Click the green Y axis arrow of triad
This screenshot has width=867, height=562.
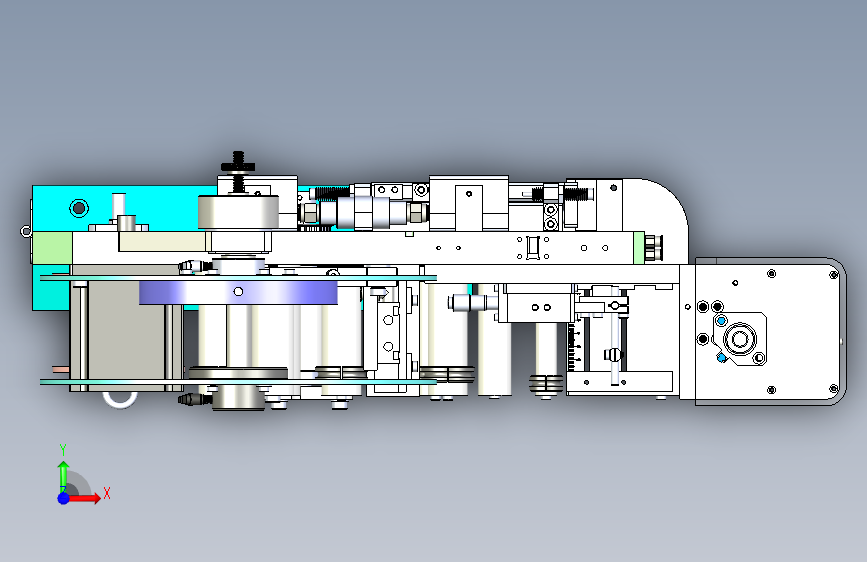[x=63, y=476]
